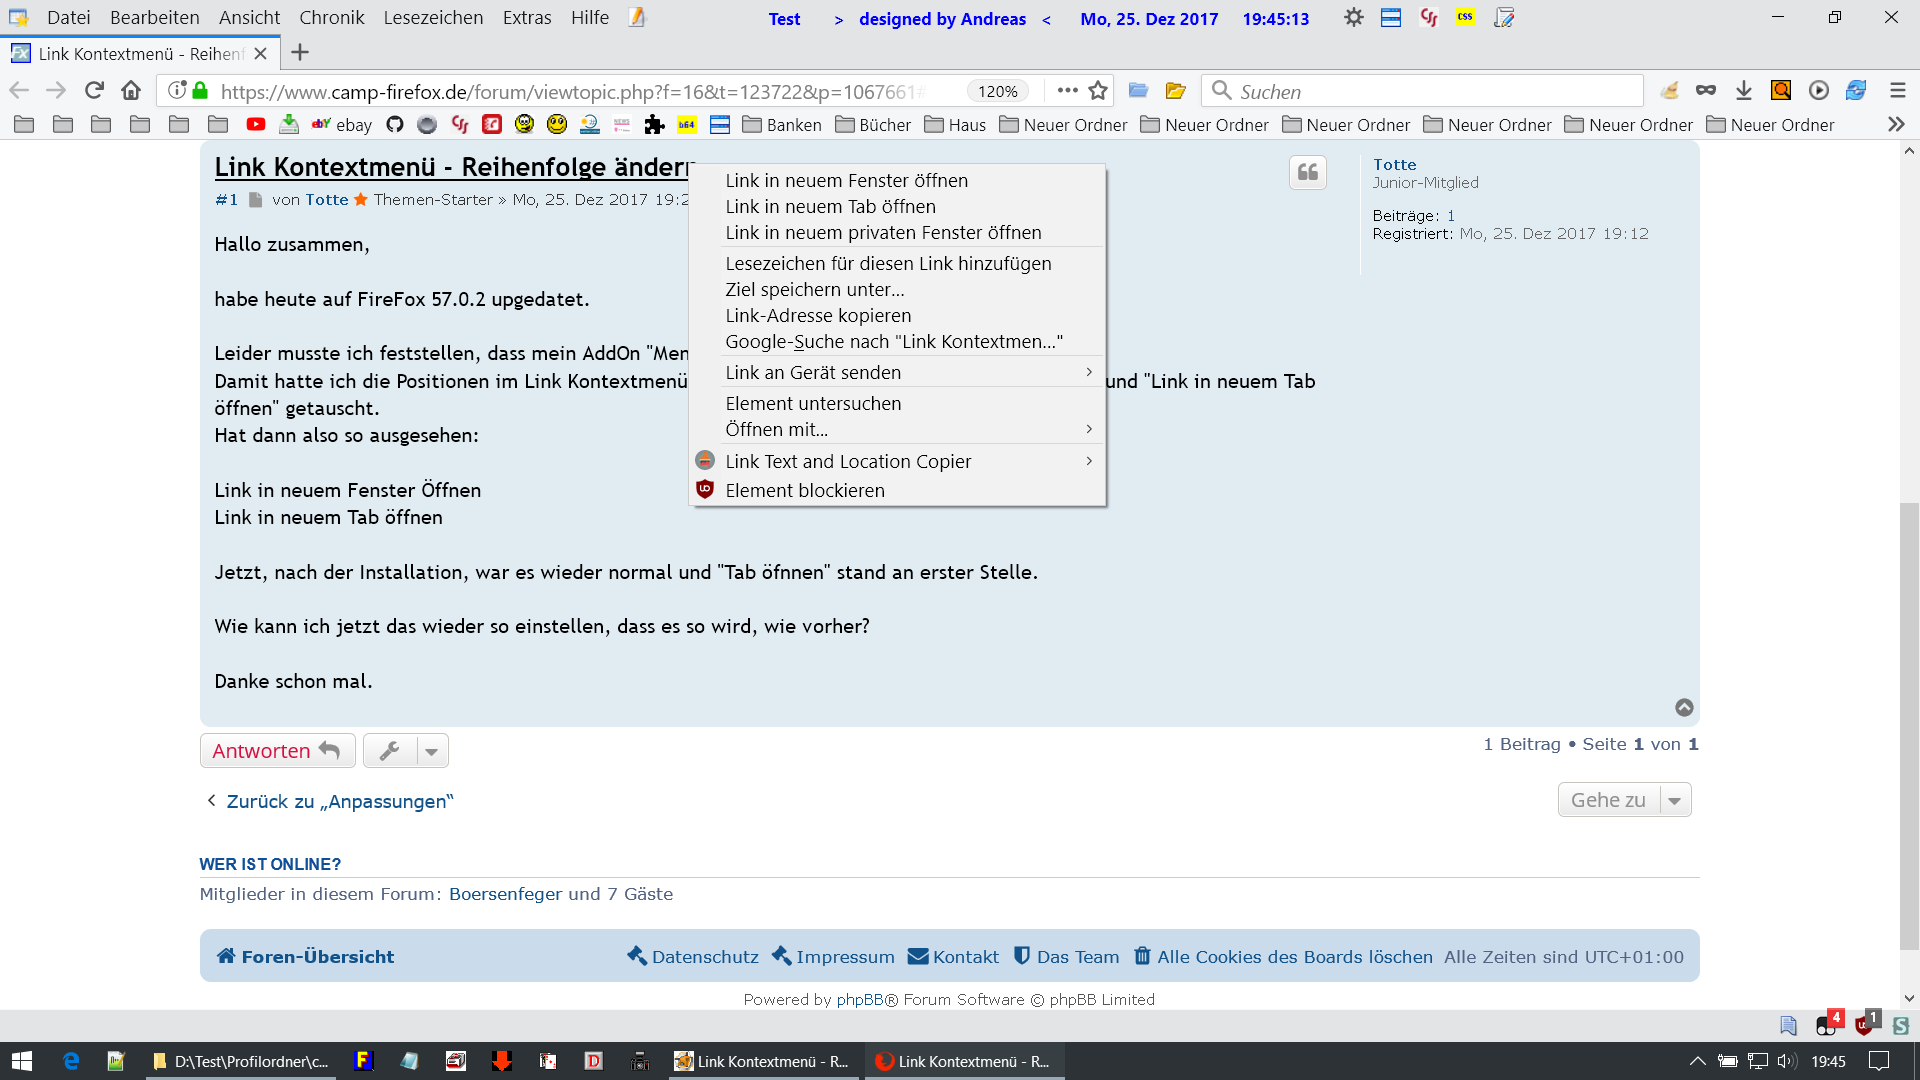Image resolution: width=1920 pixels, height=1080 pixels.
Task: Click the quote post icon
Action: (x=1307, y=173)
